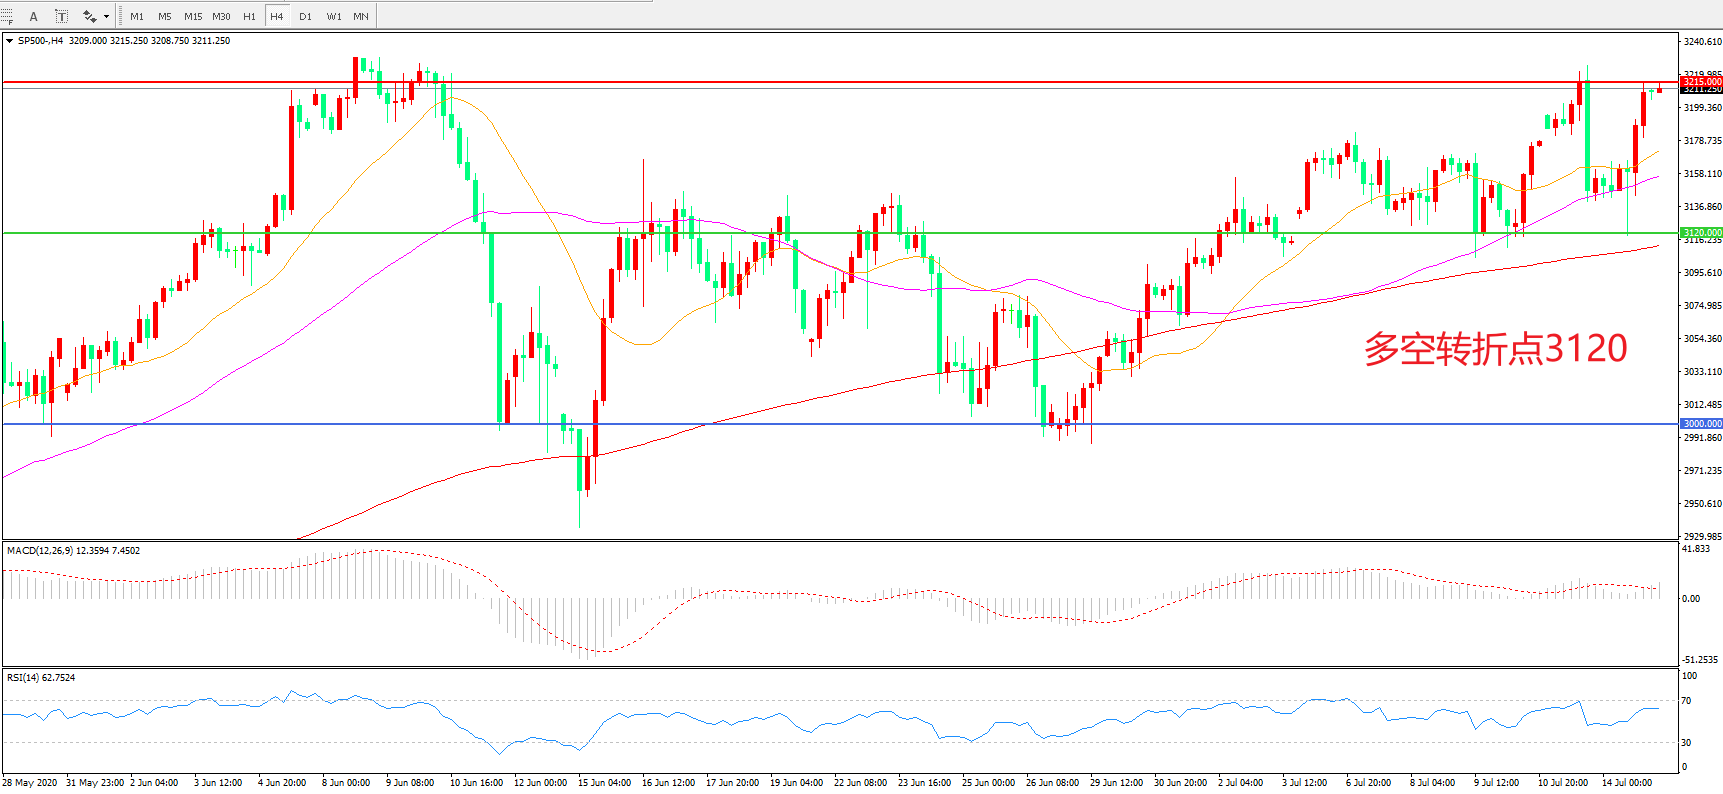Click the MACD(12,26,9) indicator label
This screenshot has height=794, width=1723.
pos(73,551)
